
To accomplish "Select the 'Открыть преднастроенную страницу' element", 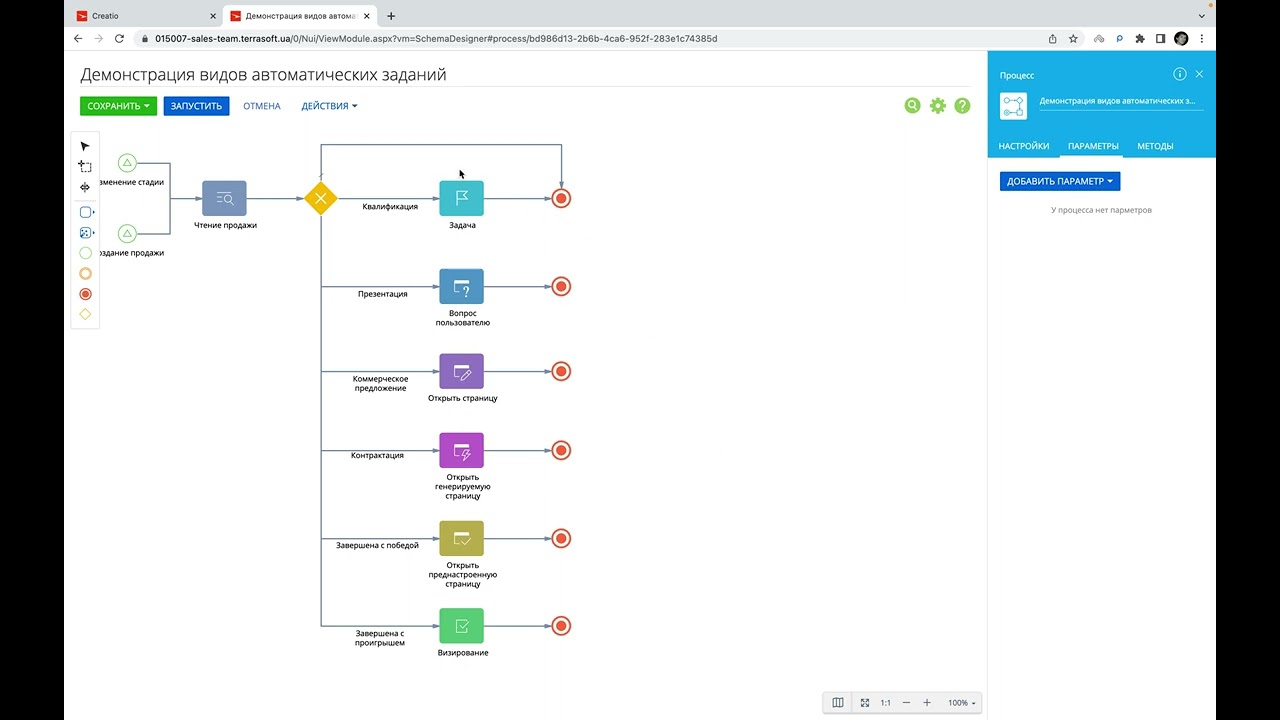I will [x=461, y=538].
